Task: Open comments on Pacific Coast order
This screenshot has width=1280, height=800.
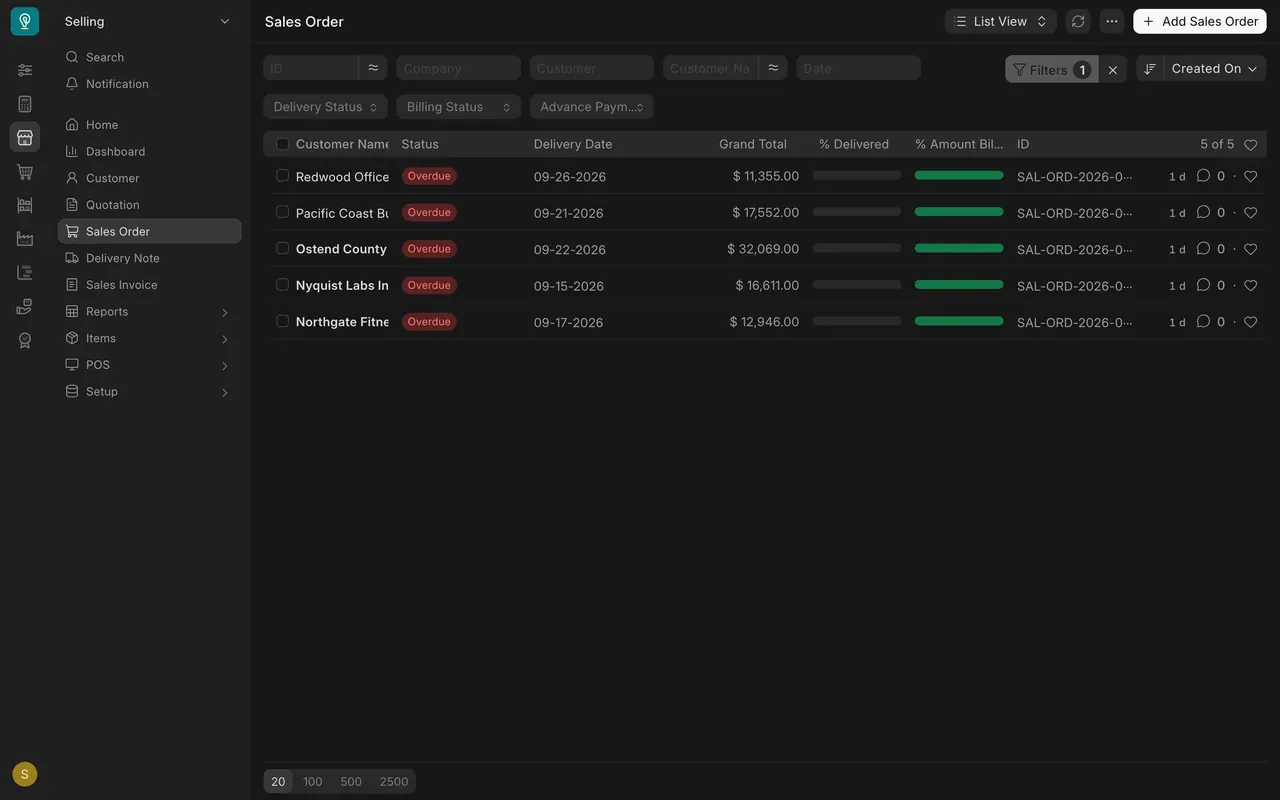Action: tap(1203, 212)
